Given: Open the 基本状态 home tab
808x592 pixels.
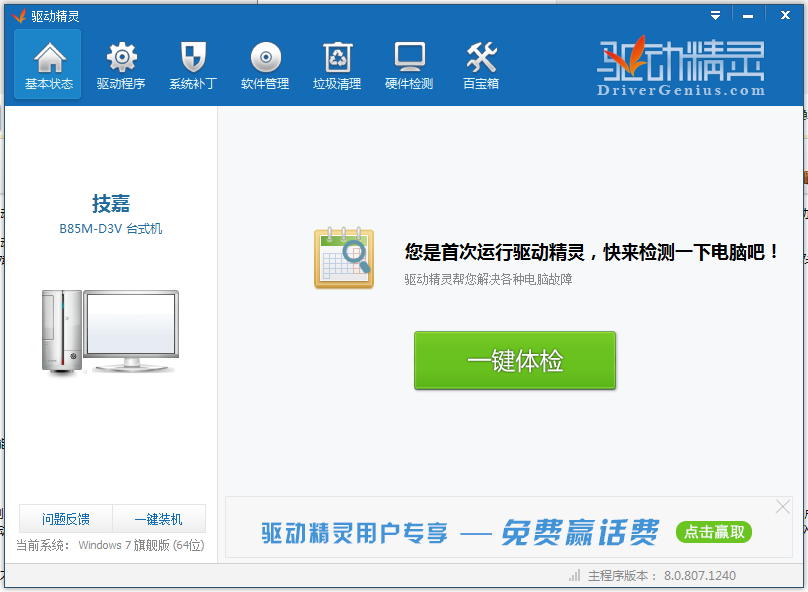Looking at the screenshot, I should click(x=47, y=64).
